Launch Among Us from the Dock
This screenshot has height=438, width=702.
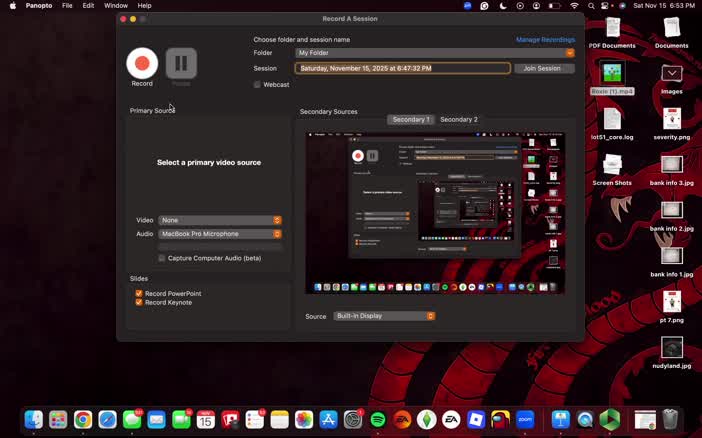pos(501,420)
